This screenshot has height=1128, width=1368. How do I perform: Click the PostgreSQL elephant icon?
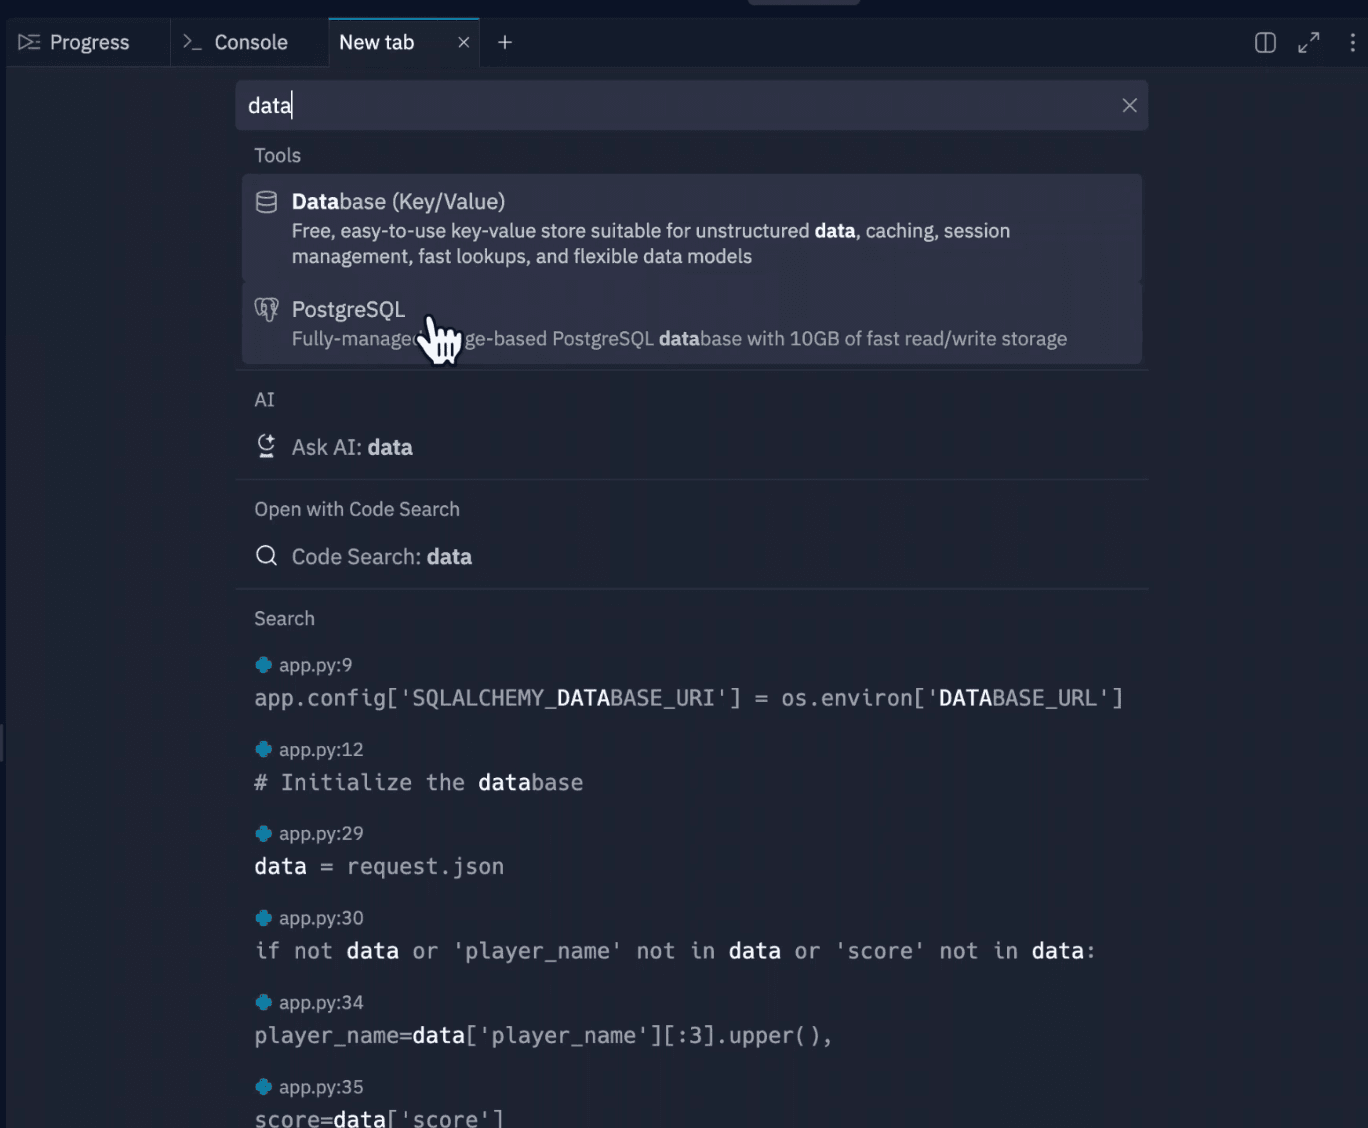coord(266,309)
